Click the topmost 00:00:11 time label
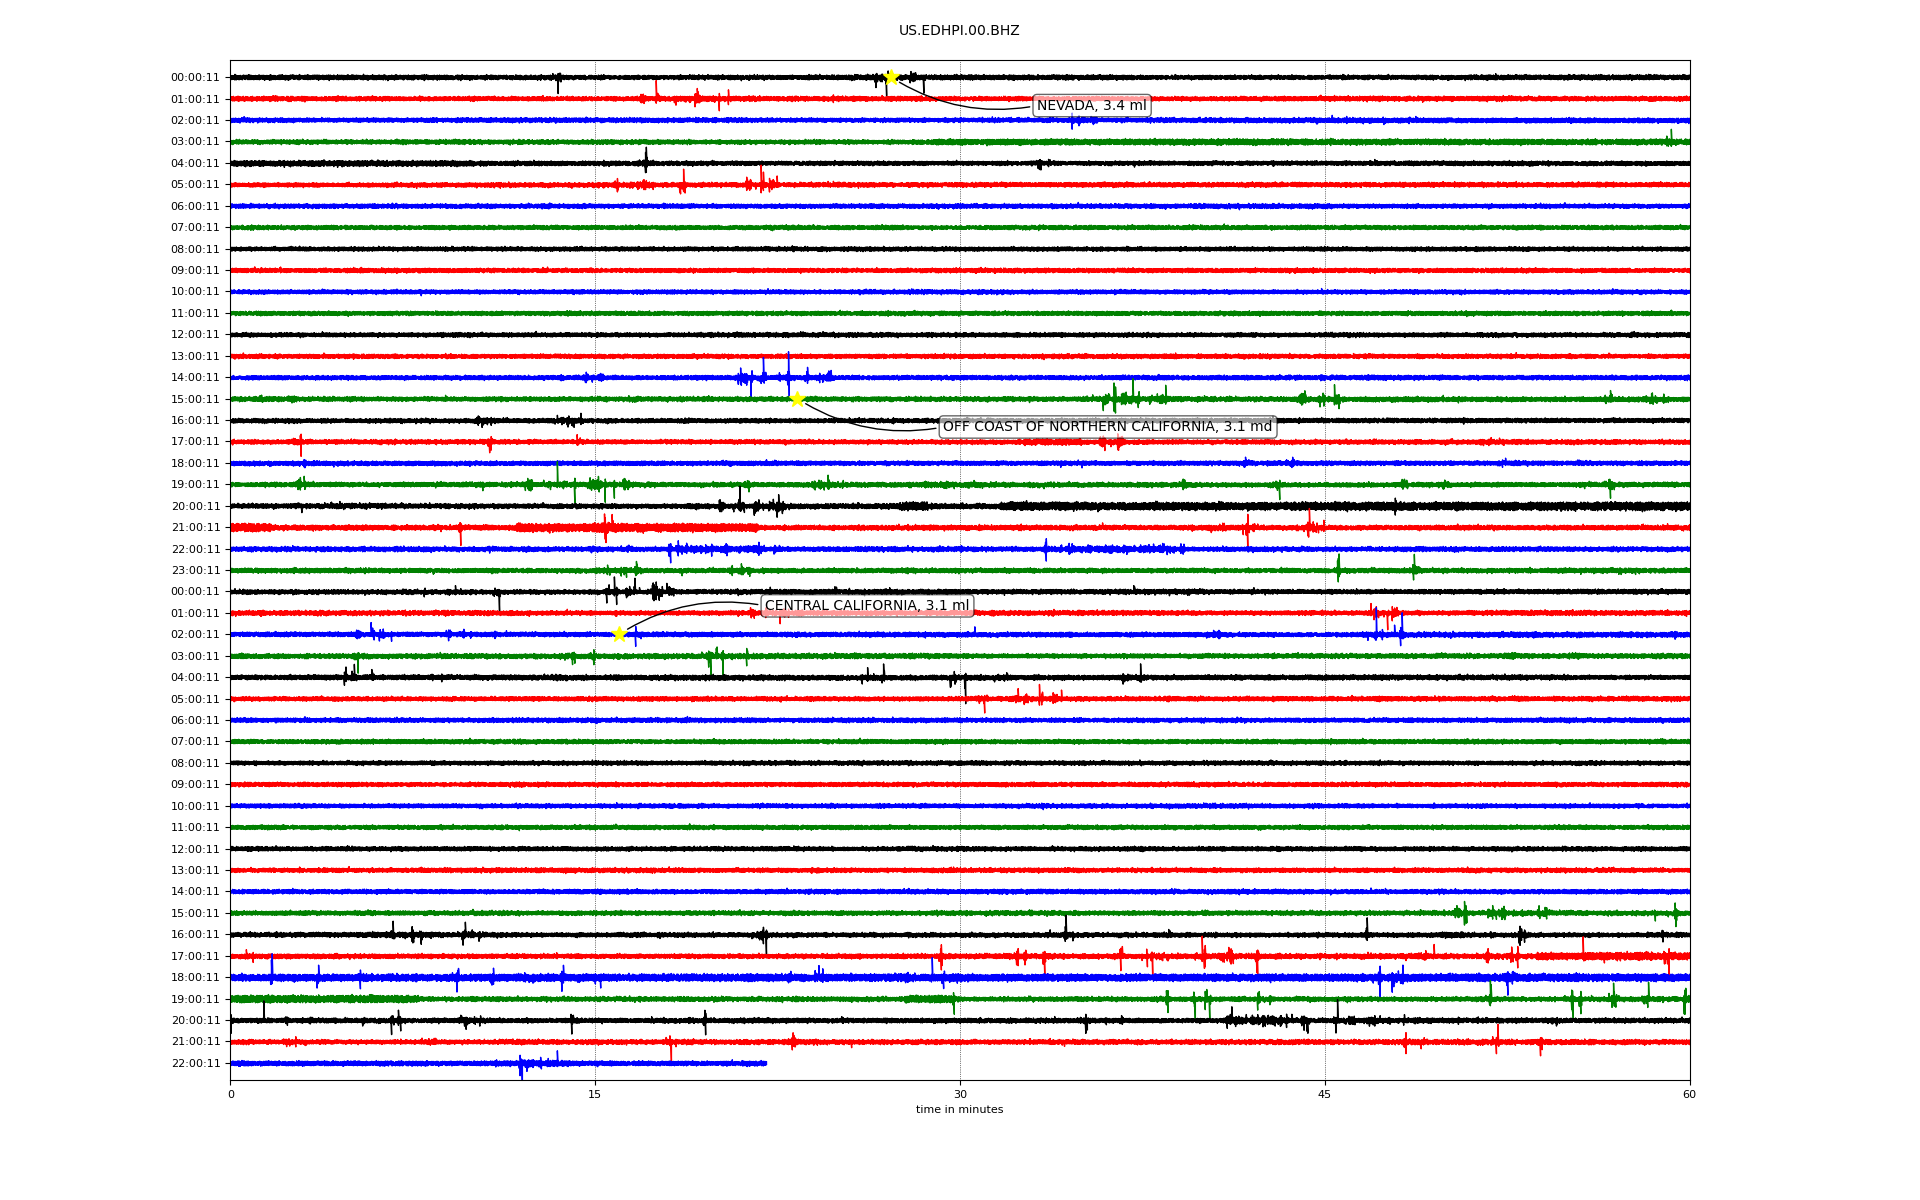 (195, 78)
